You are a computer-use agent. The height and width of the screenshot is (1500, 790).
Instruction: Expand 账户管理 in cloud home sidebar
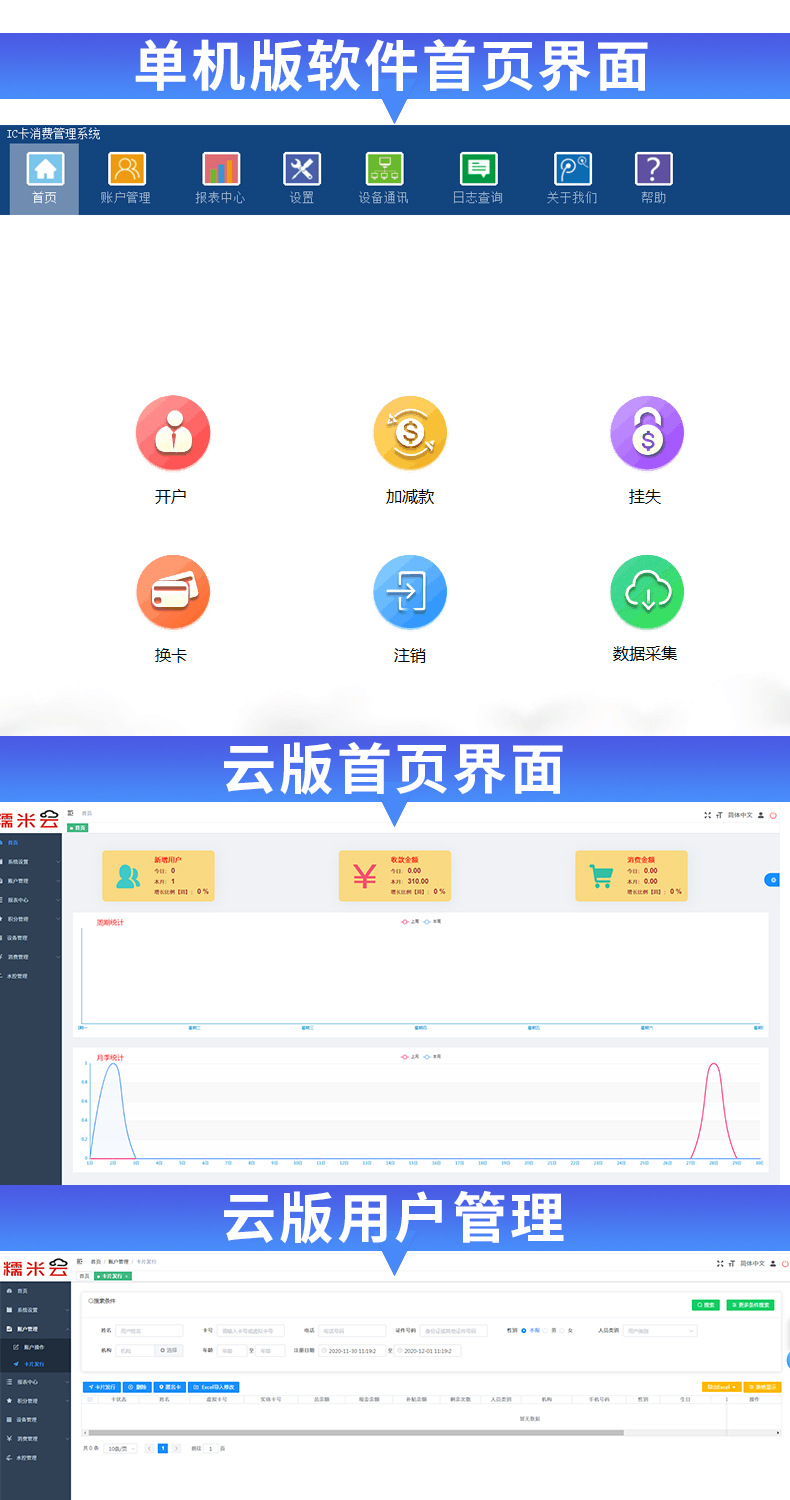pos(31,880)
